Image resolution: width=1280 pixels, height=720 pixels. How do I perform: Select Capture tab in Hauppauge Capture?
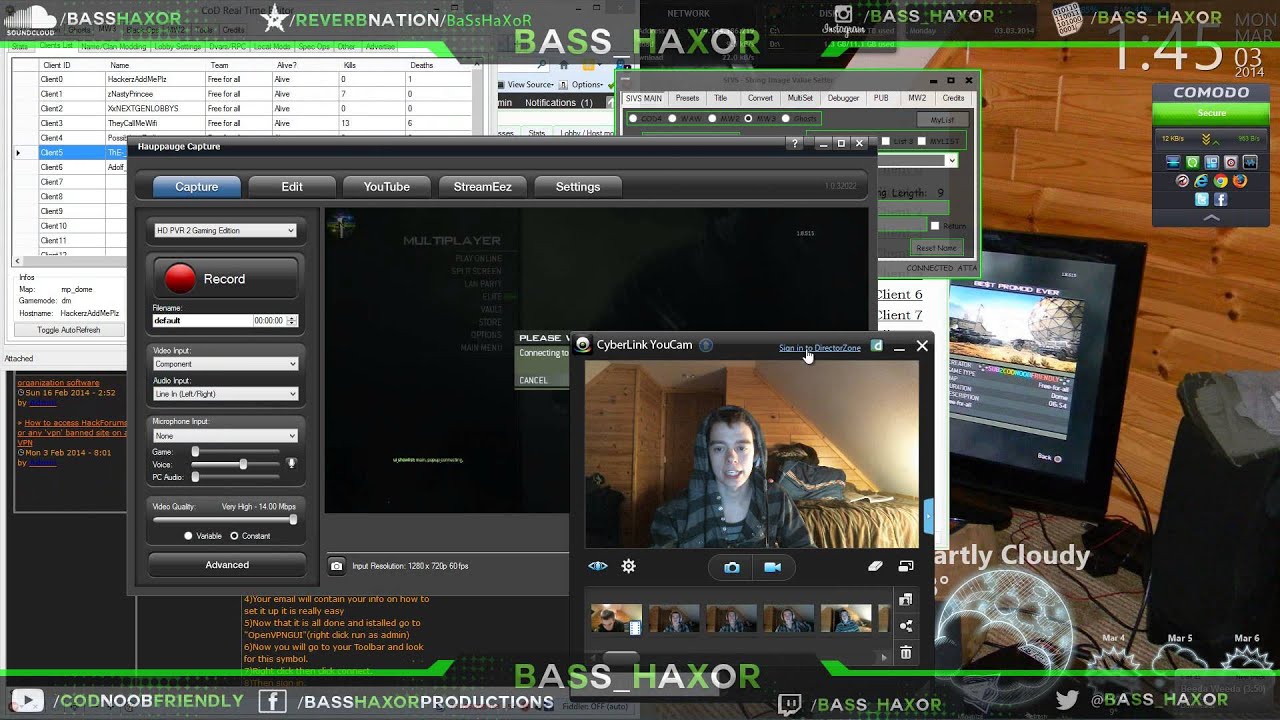197,187
